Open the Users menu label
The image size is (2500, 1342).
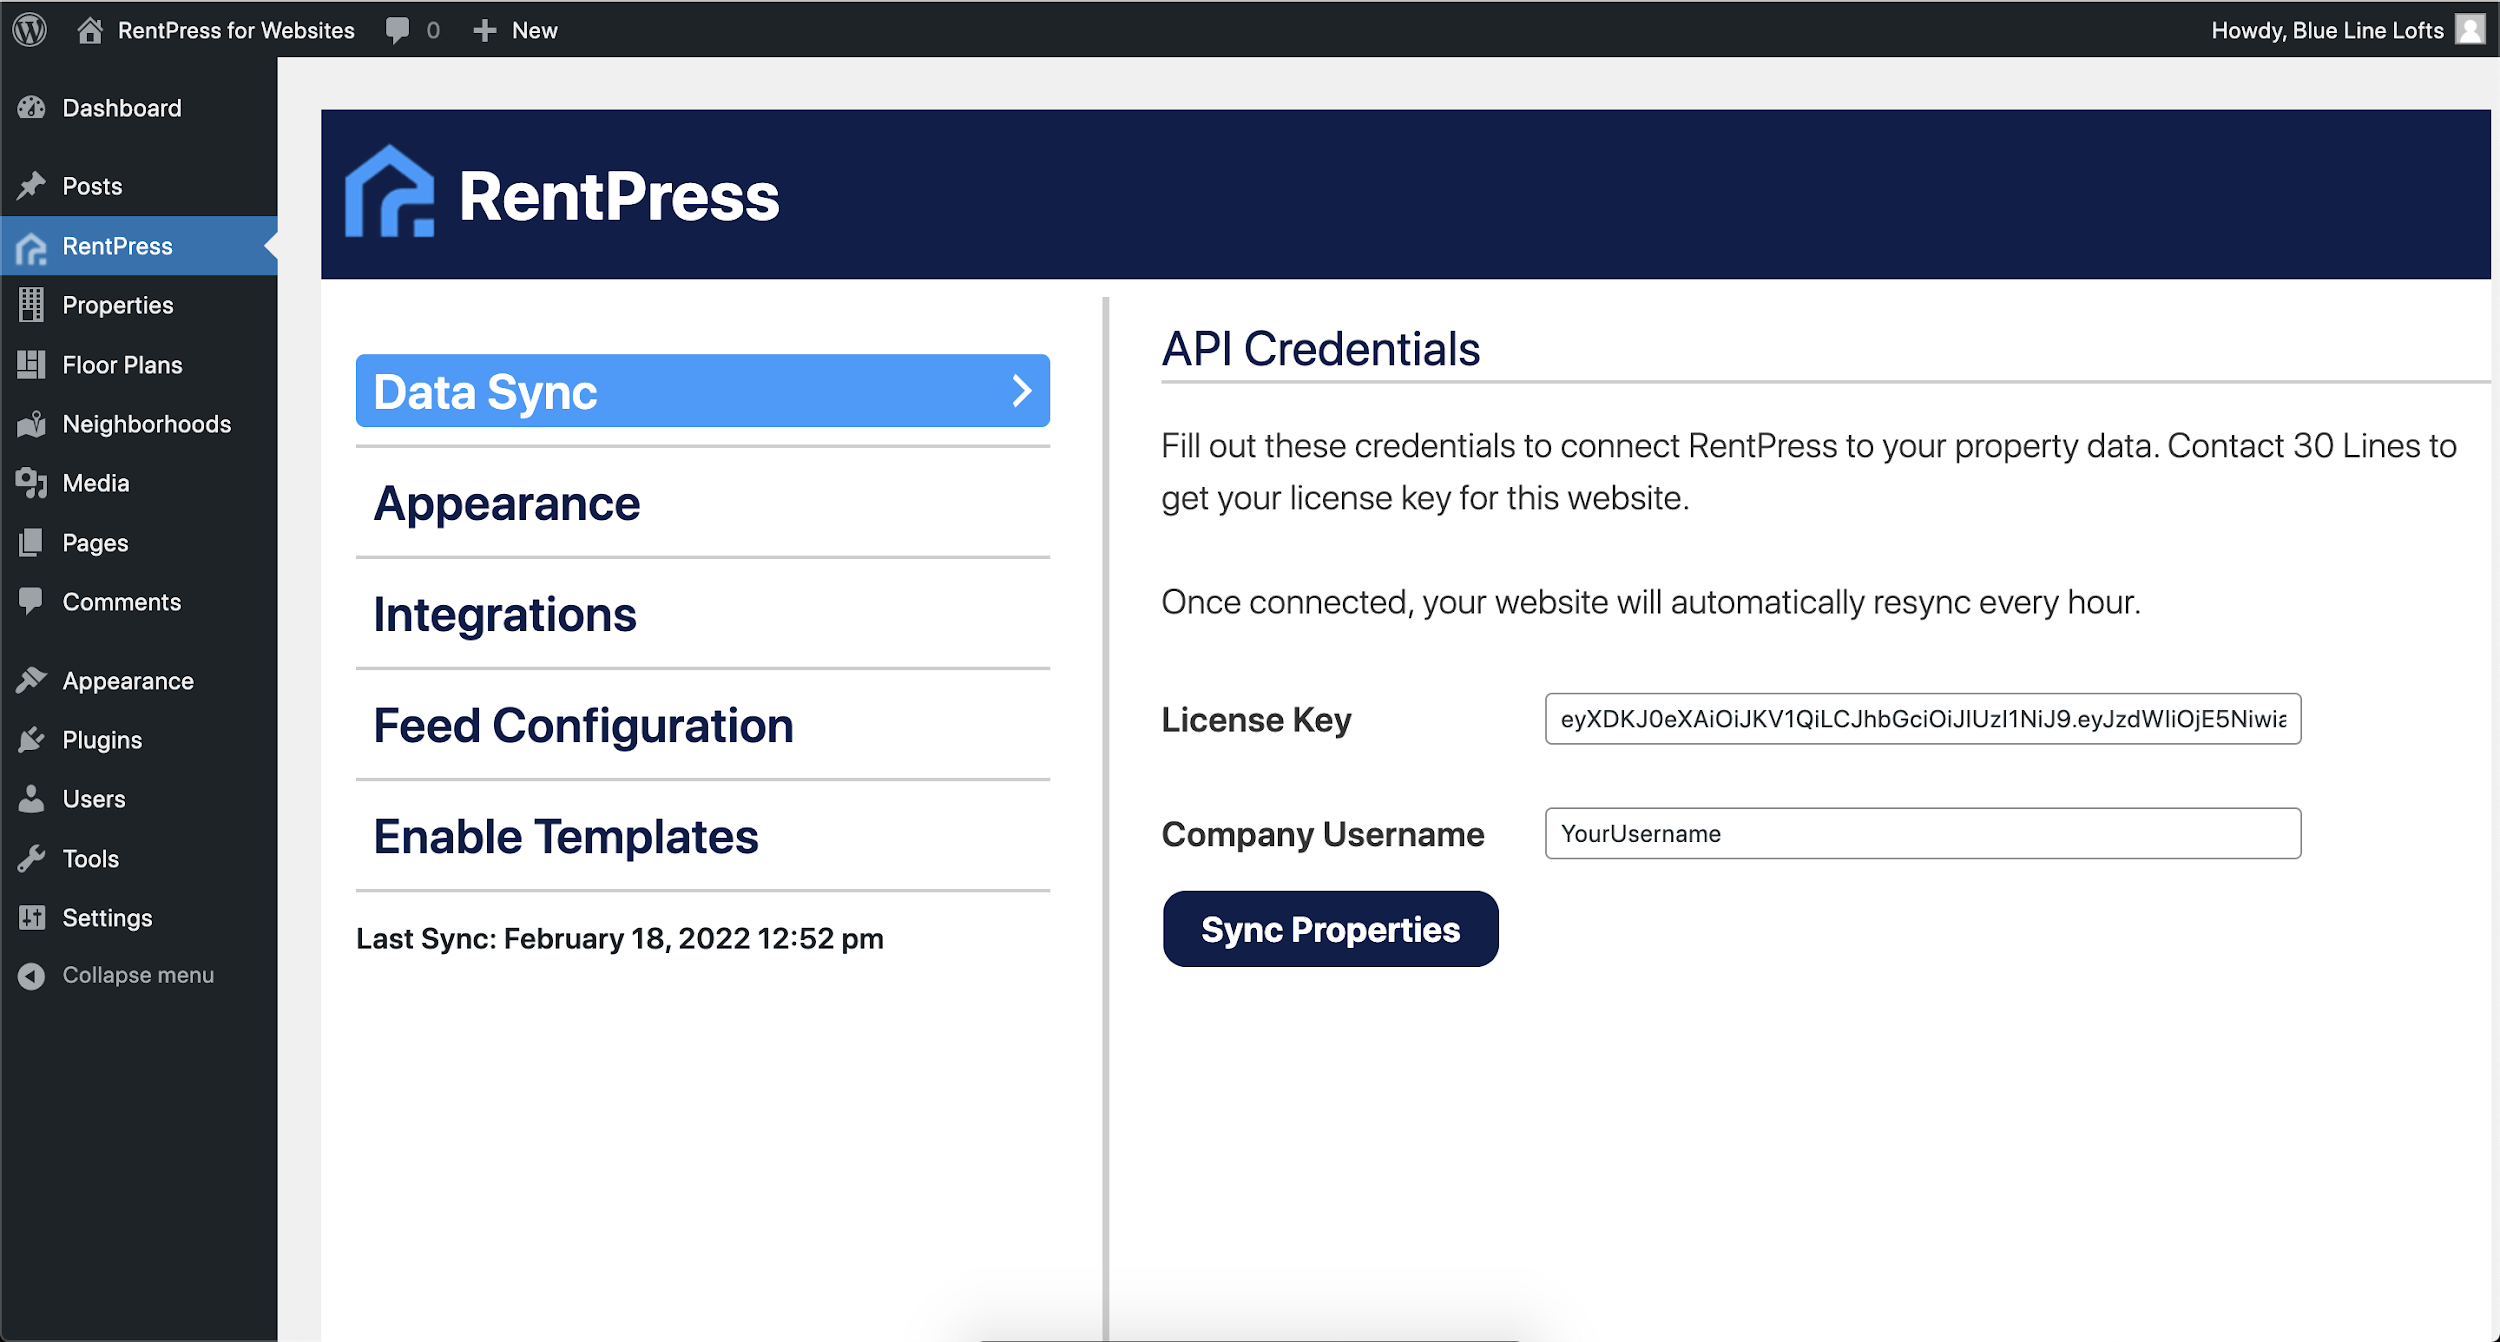[94, 799]
